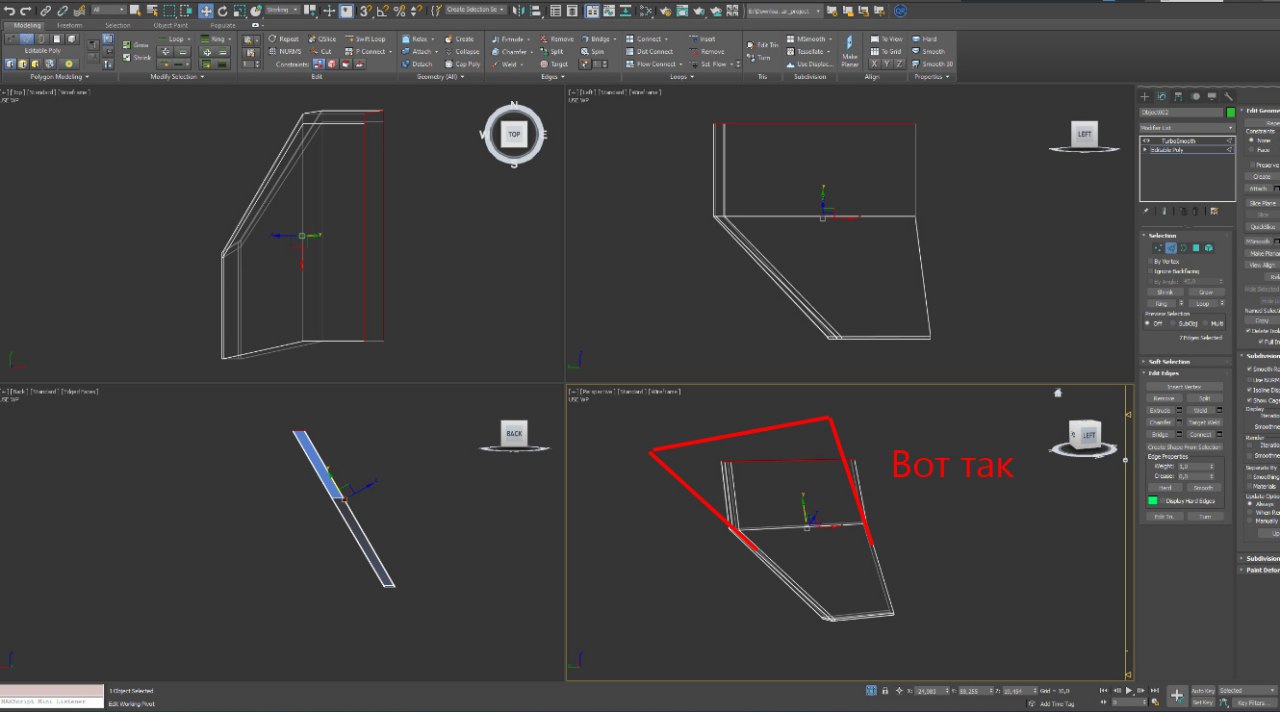The image size is (1280, 712).
Task: Click the green Hard Edges color swatch
Action: coord(1153,500)
